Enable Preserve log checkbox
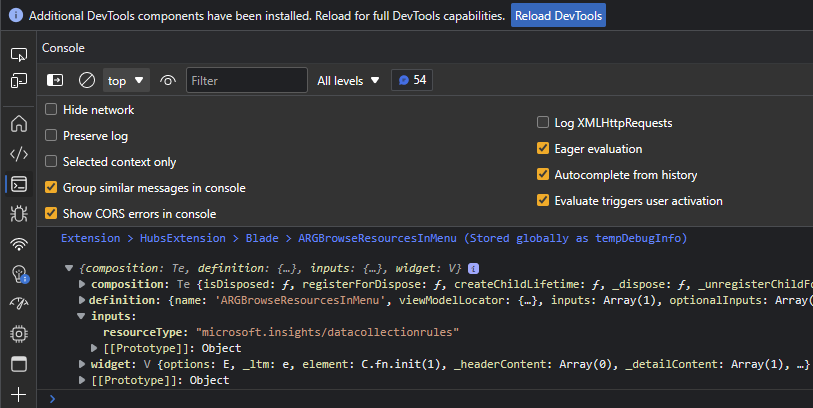The width and height of the screenshot is (813, 408). tap(51, 135)
